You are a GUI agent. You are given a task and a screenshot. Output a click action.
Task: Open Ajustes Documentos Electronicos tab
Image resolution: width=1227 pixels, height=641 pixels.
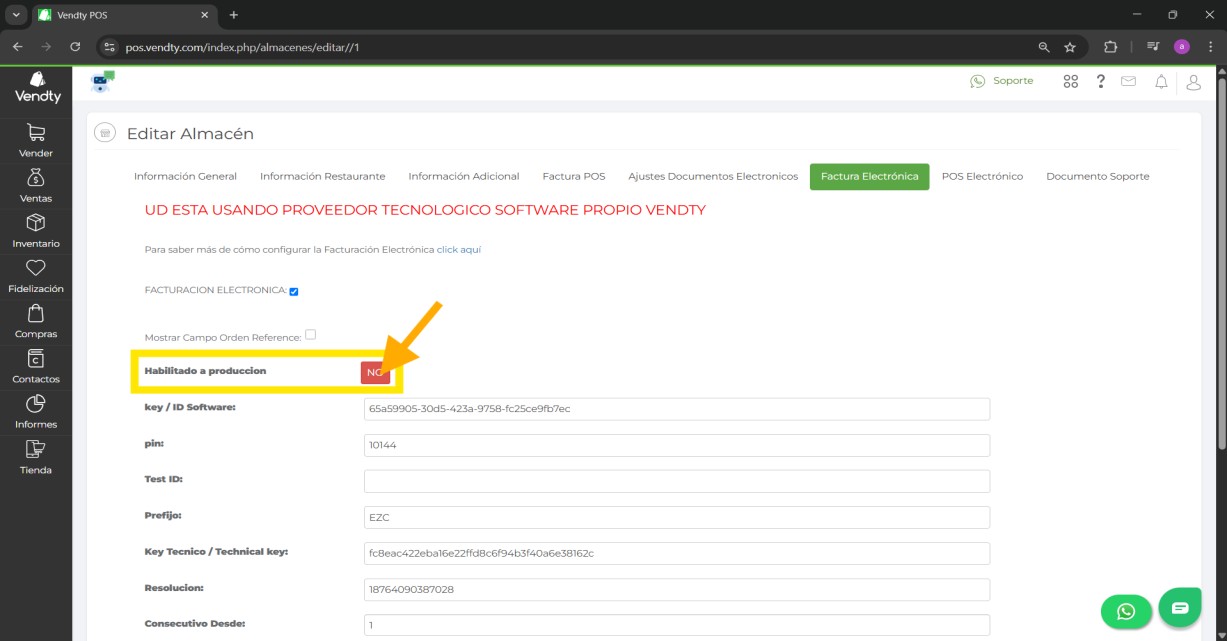pos(713,176)
